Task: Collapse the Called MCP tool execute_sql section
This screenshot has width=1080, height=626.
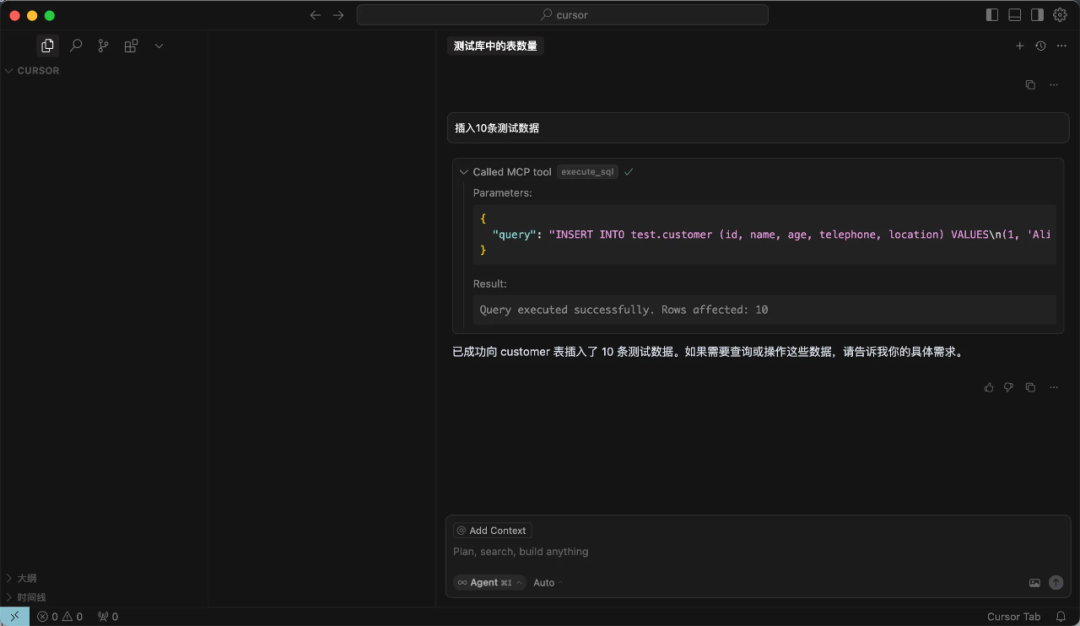Action: tap(463, 171)
